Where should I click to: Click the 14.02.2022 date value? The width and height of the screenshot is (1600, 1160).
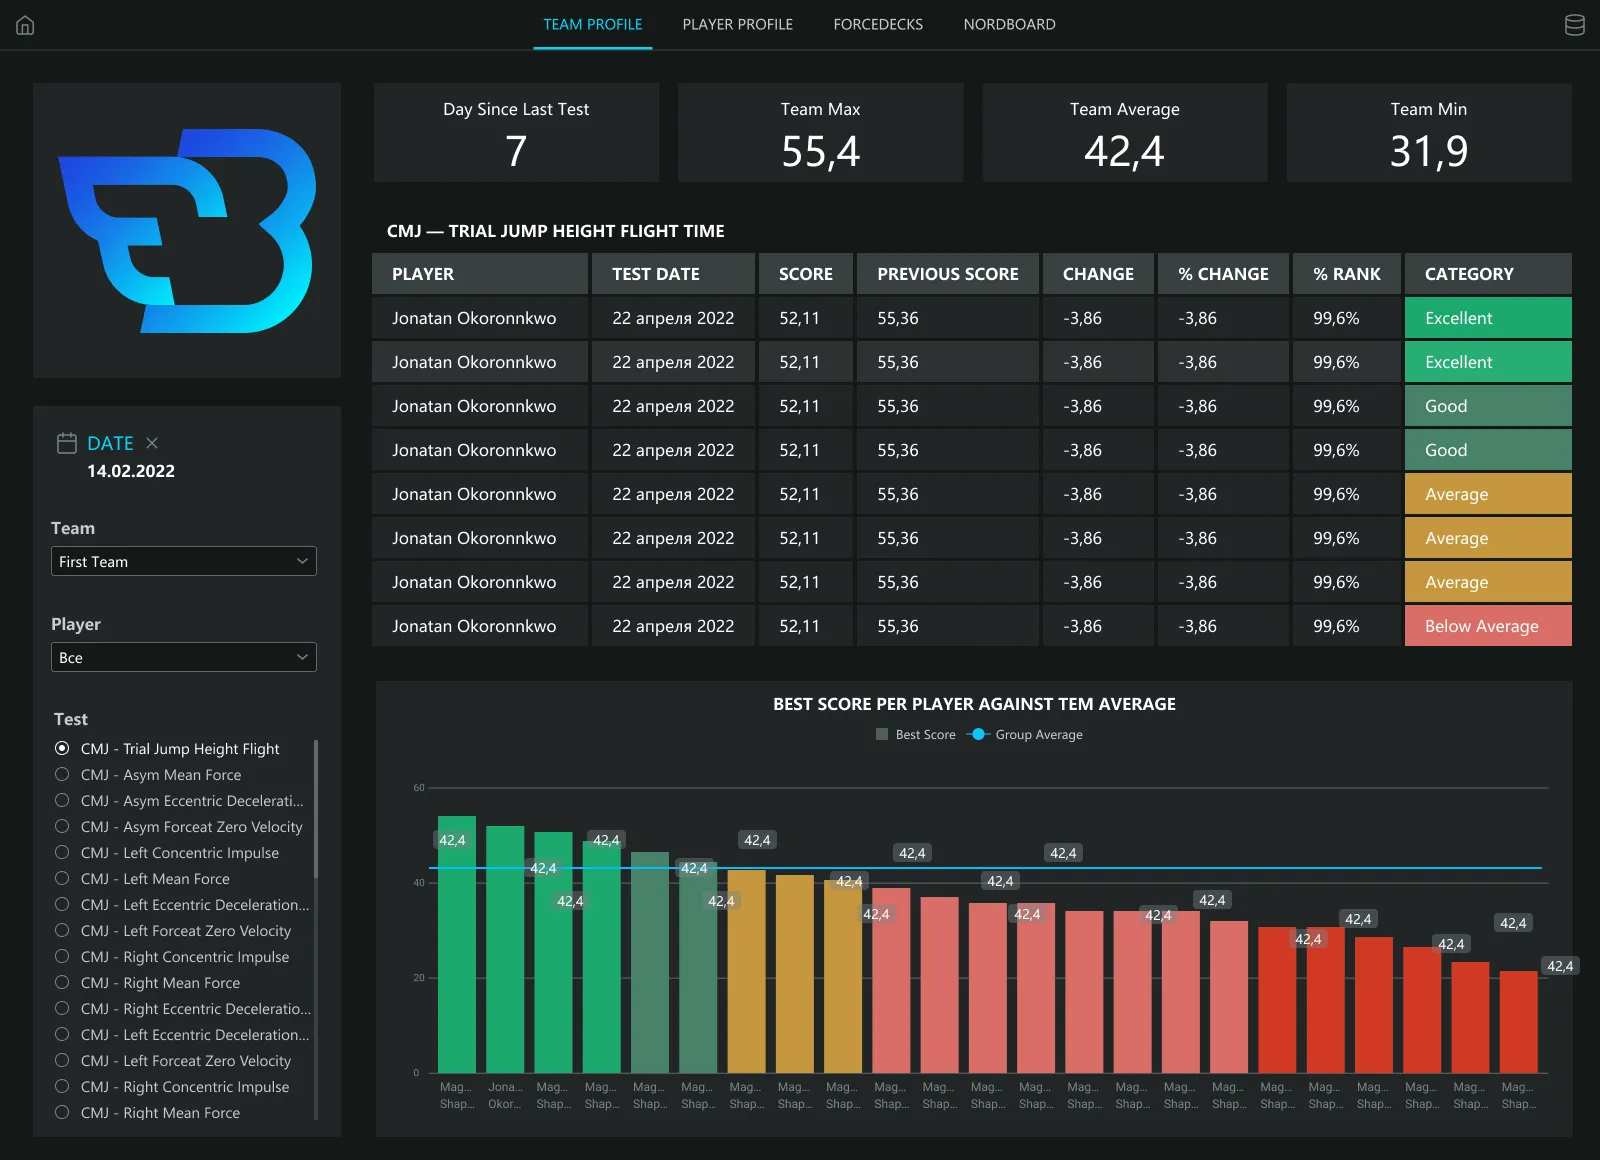(131, 472)
